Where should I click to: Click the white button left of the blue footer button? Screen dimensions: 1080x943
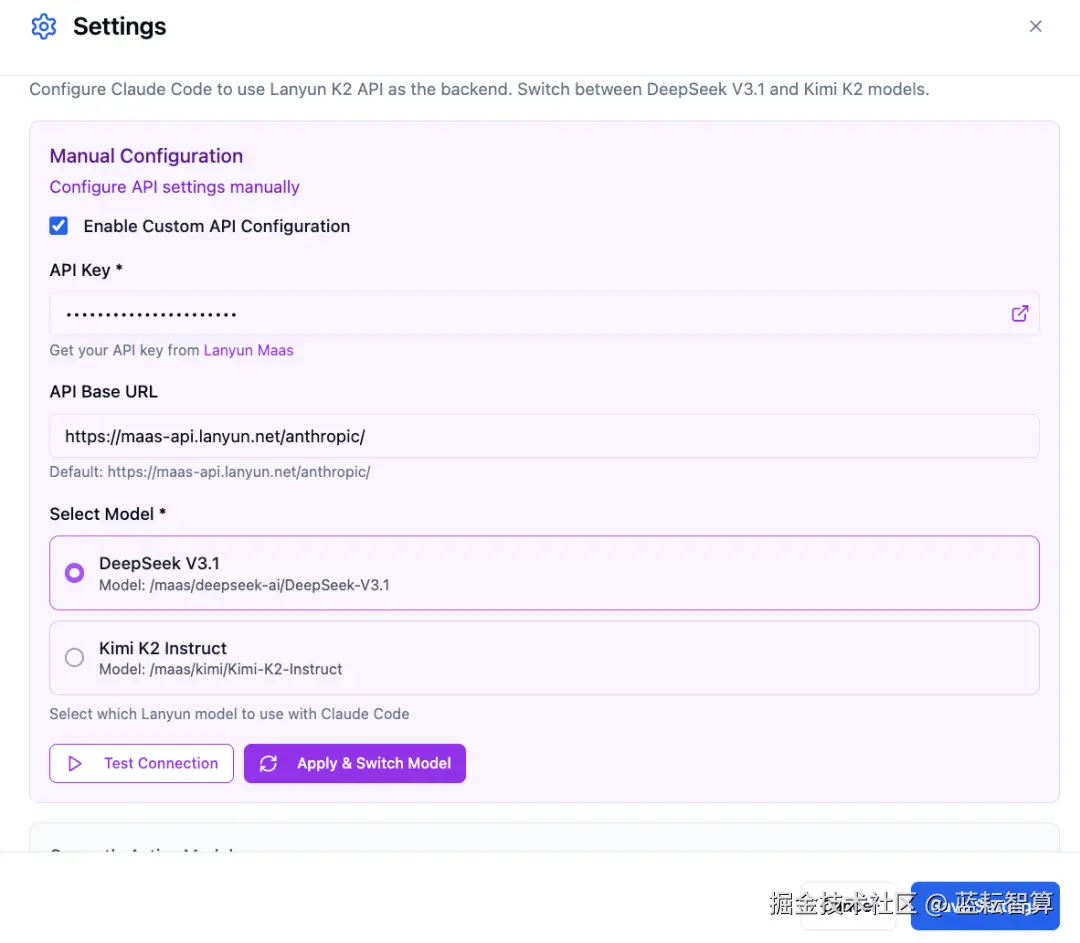848,906
